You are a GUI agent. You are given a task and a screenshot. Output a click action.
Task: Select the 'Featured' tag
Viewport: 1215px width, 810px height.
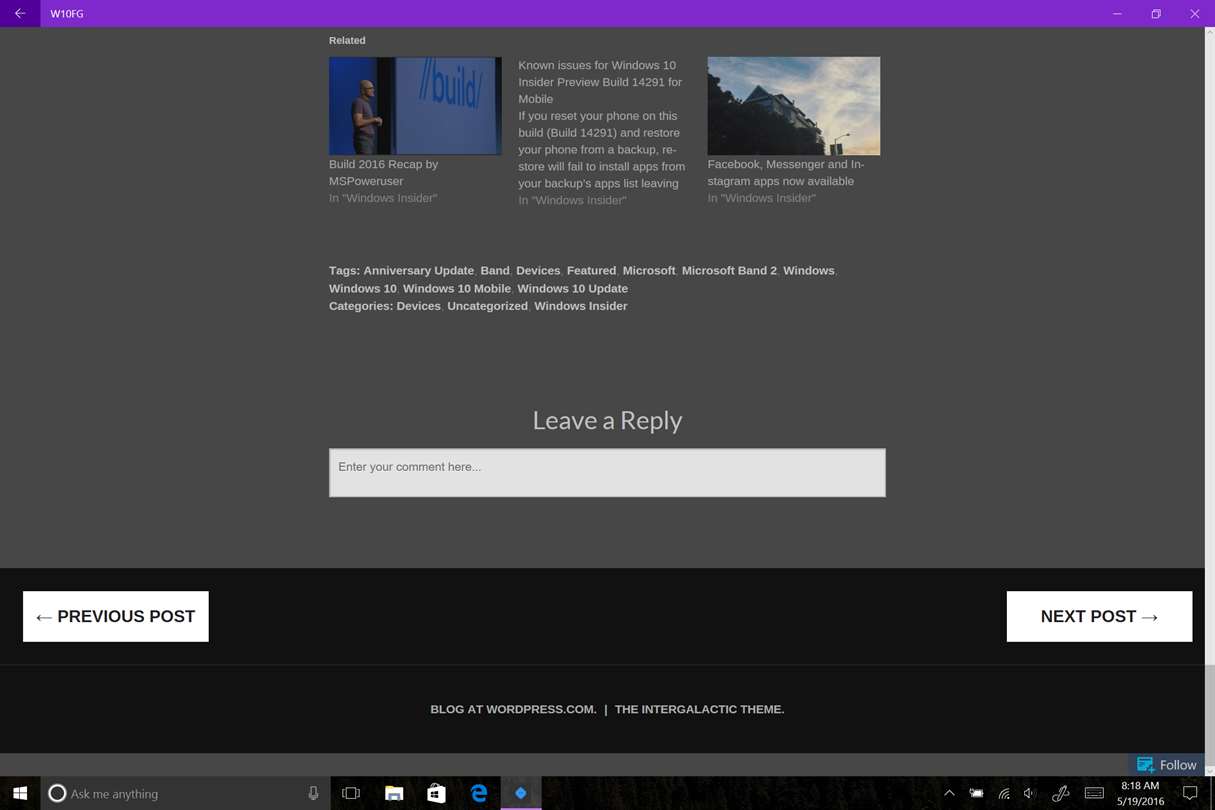point(591,271)
